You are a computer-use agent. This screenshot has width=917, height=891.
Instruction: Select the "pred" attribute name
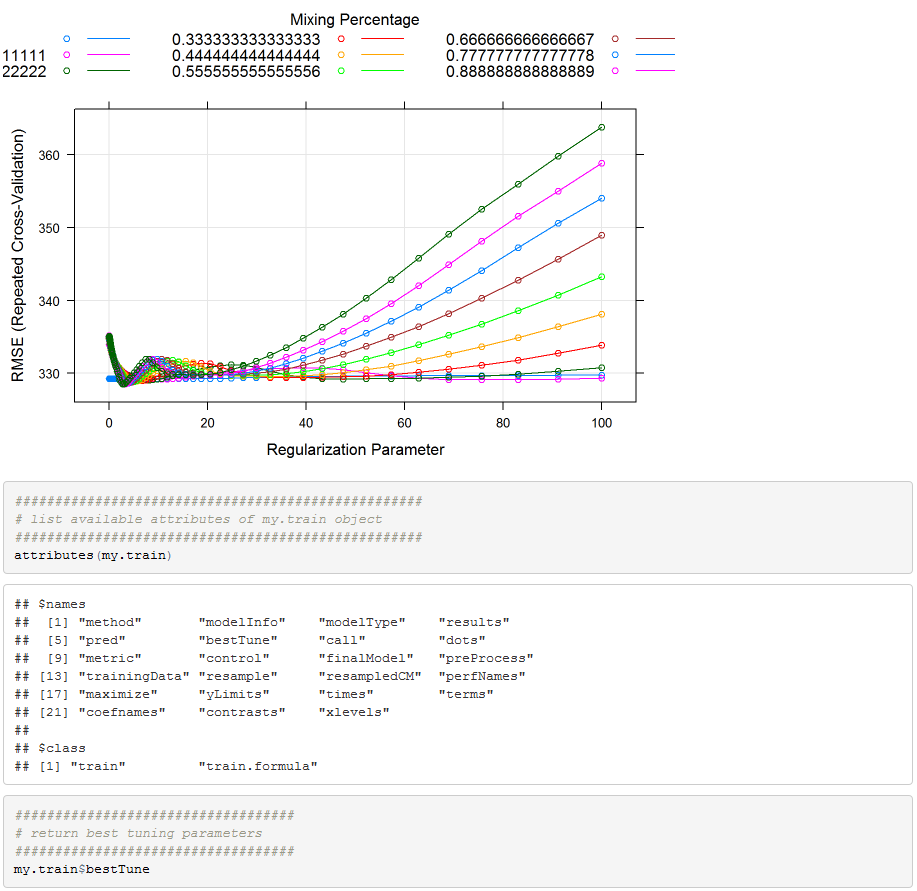102,640
